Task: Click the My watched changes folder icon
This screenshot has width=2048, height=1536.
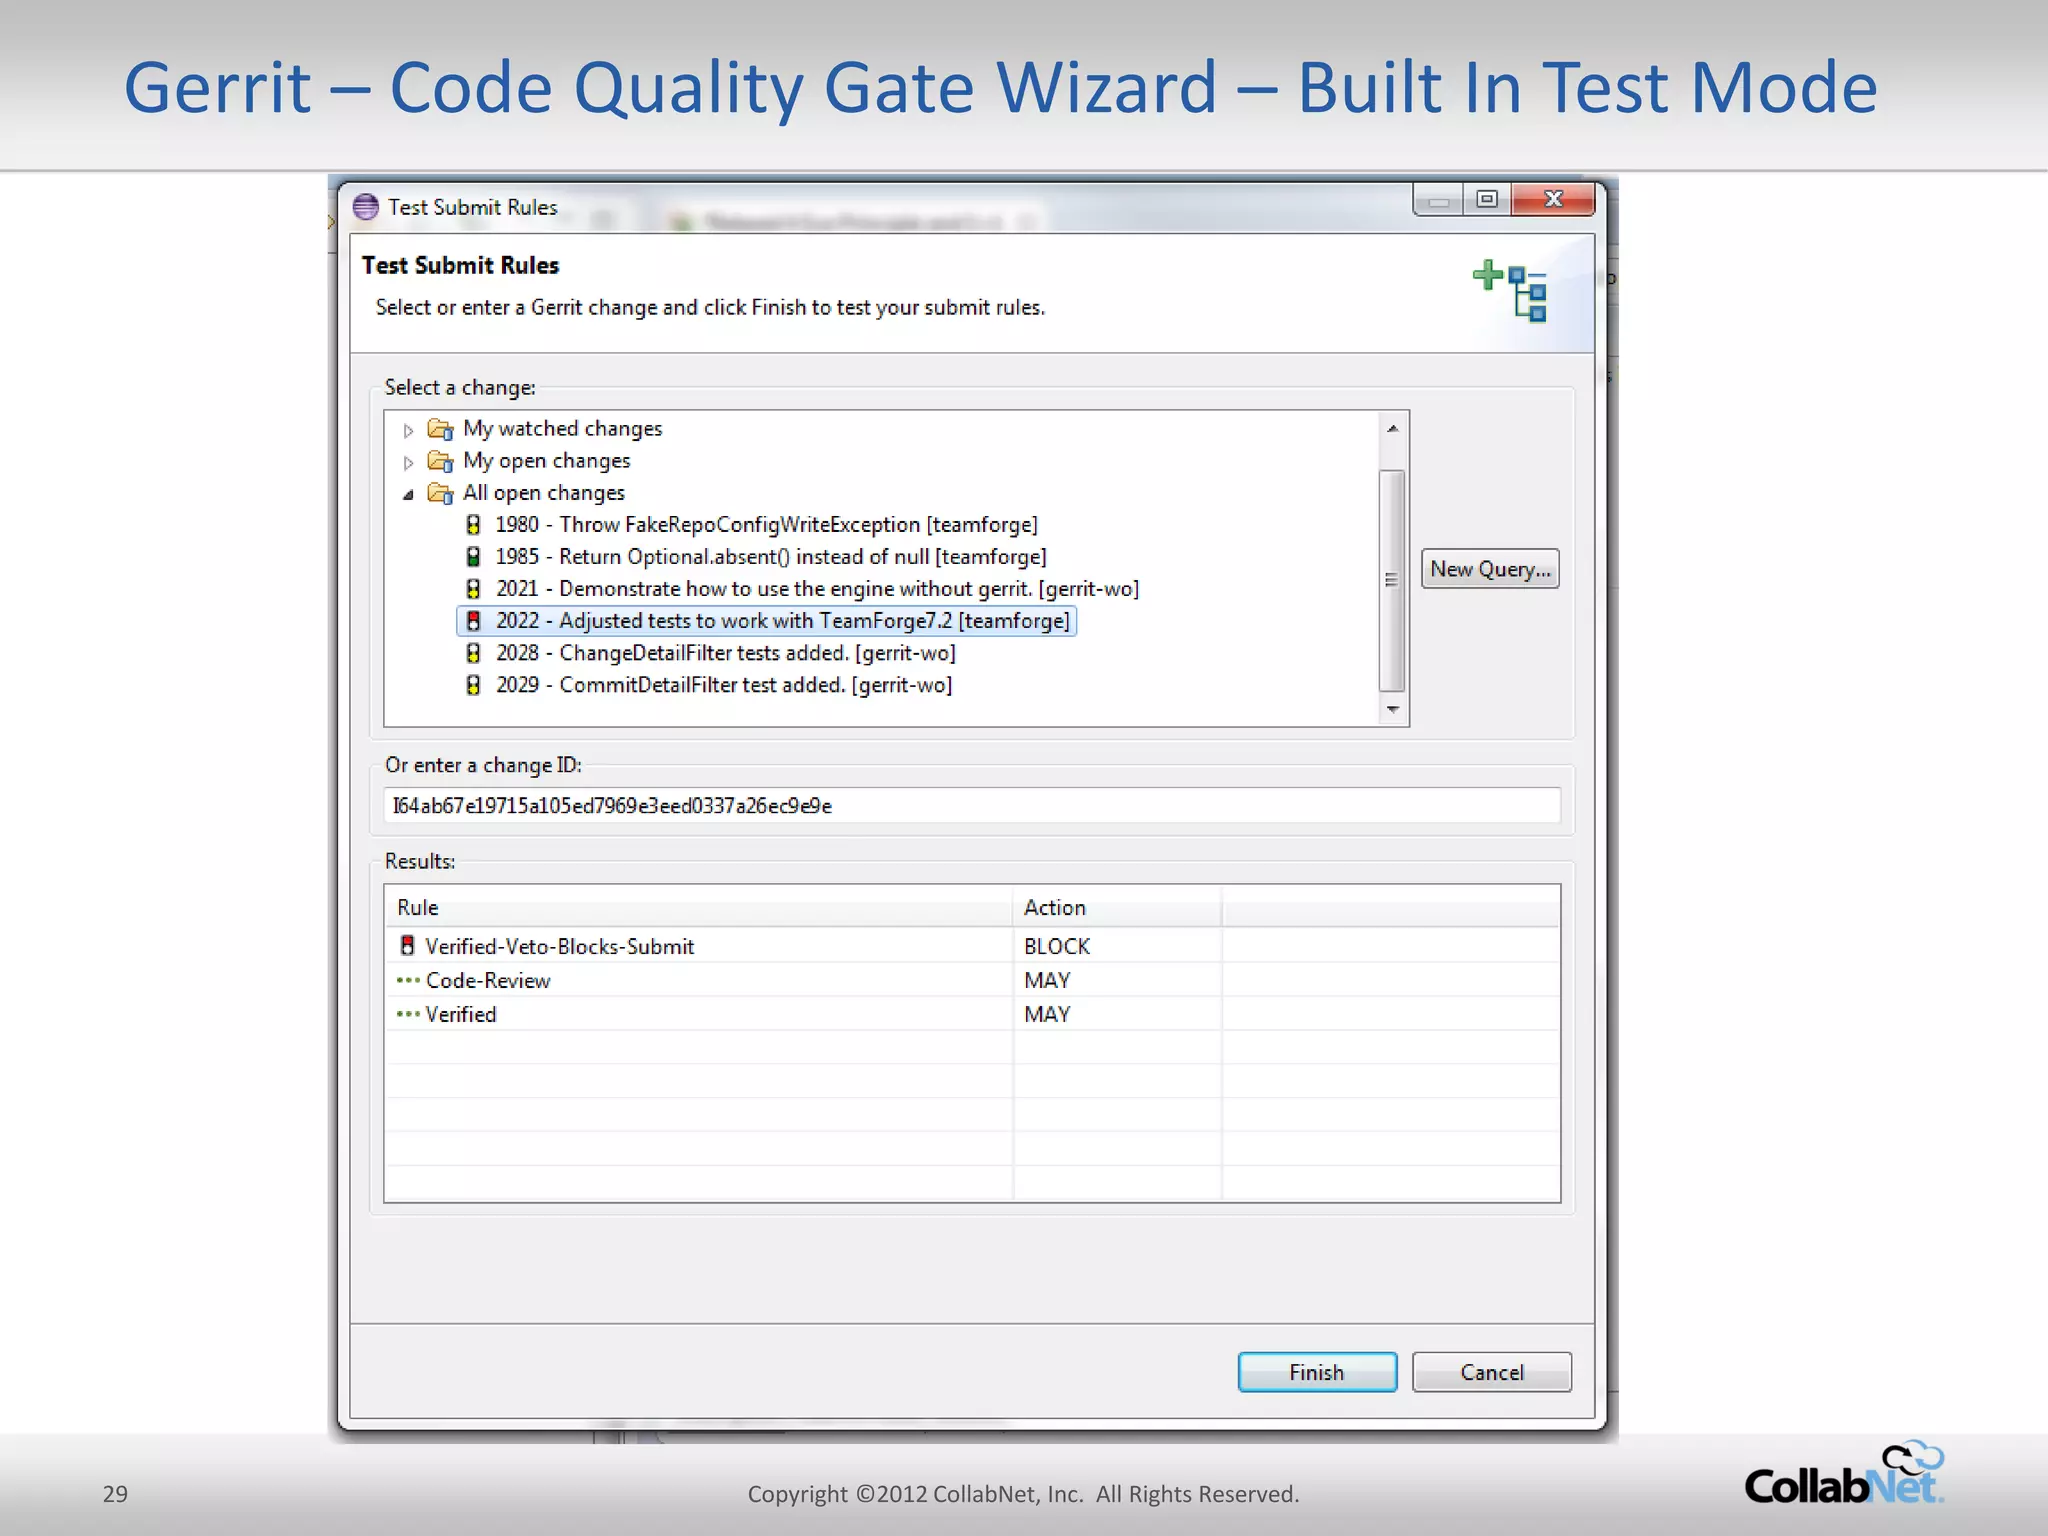Action: (x=440, y=429)
